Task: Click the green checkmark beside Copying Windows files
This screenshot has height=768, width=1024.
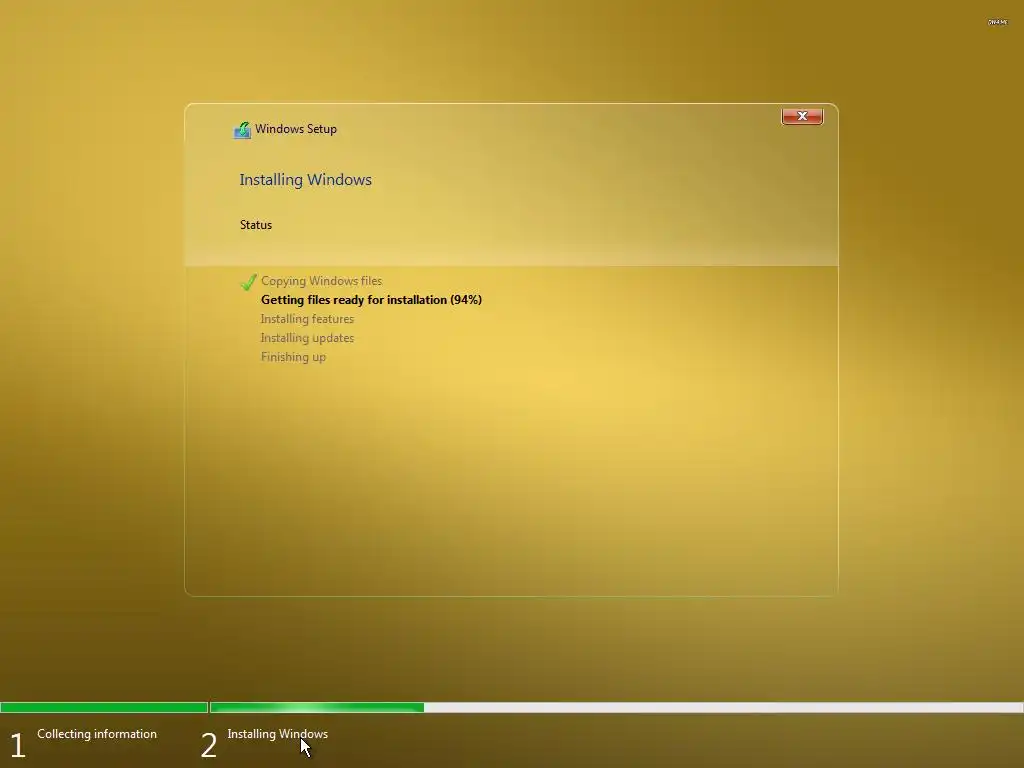Action: click(x=248, y=282)
